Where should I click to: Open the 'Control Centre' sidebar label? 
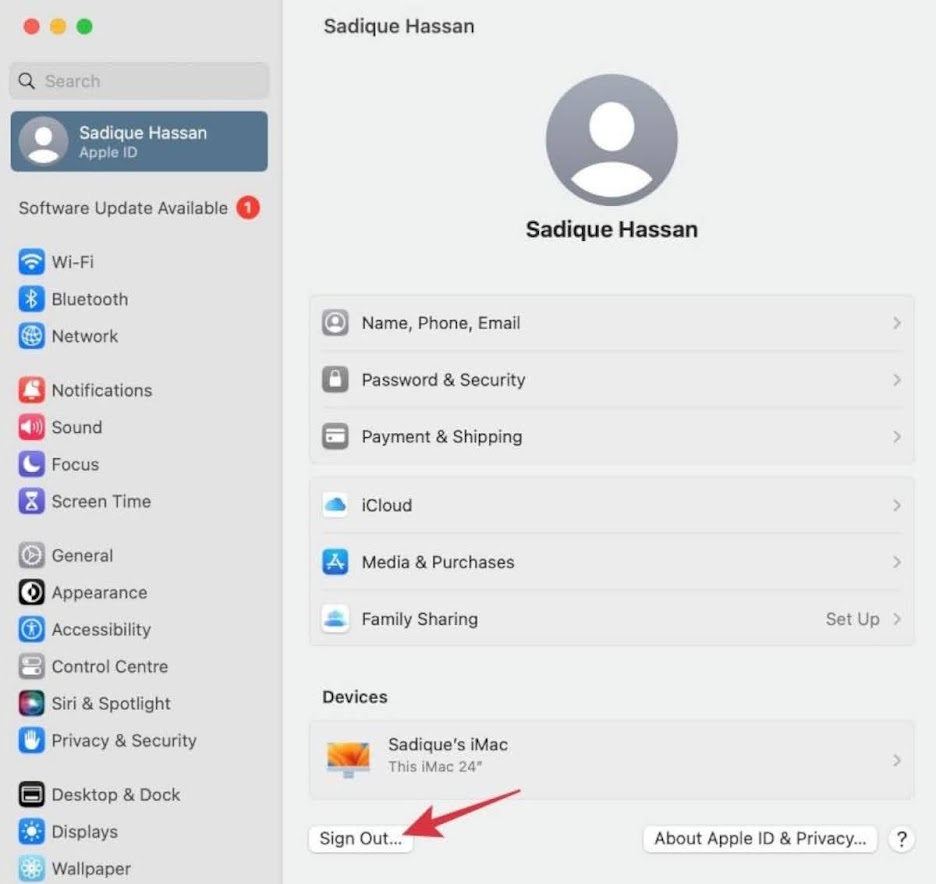click(x=110, y=666)
